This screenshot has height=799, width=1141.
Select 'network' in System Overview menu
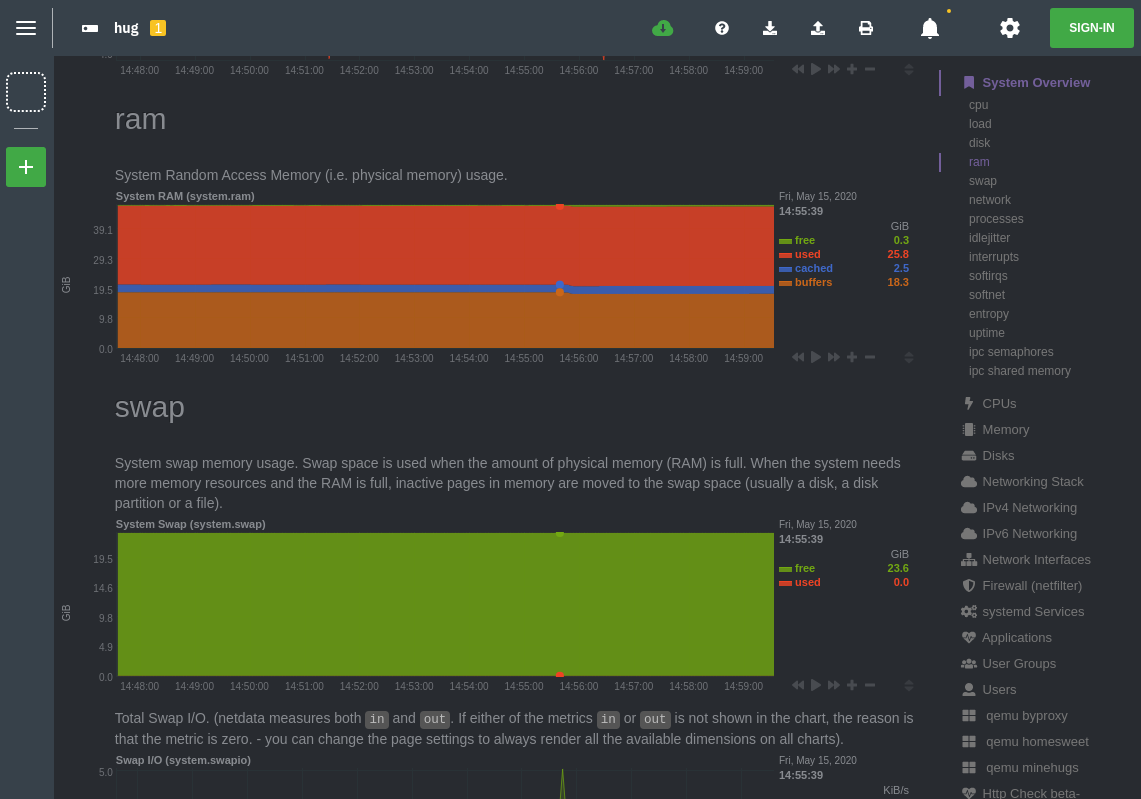989,200
